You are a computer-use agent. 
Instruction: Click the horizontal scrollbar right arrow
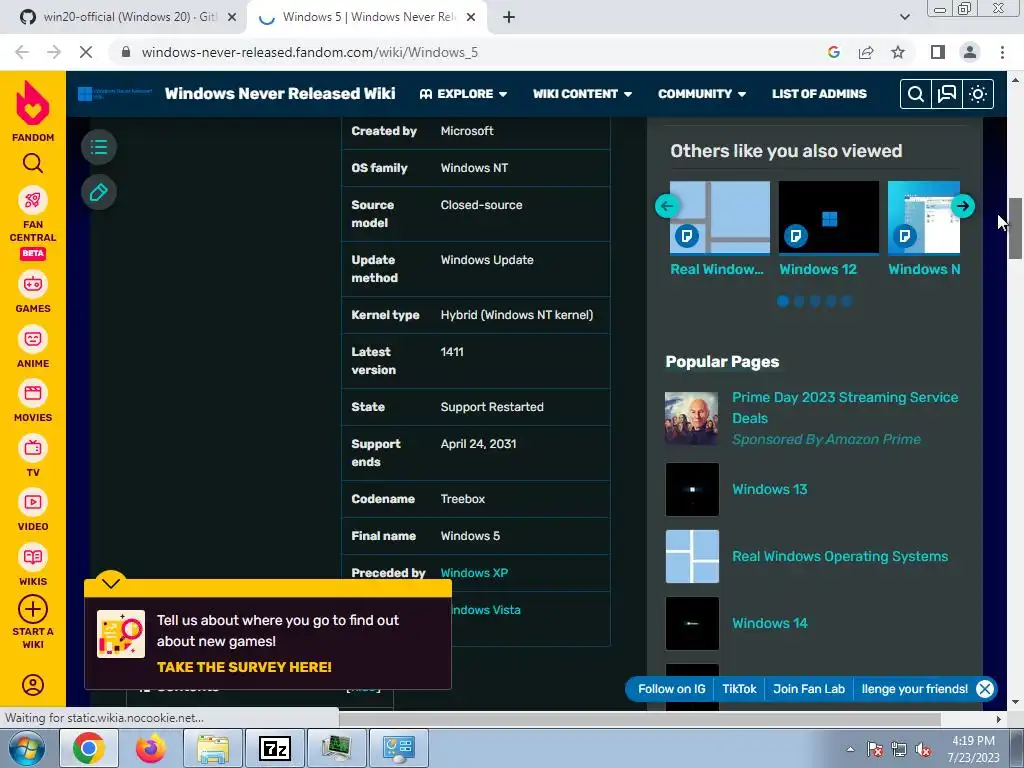point(999,719)
